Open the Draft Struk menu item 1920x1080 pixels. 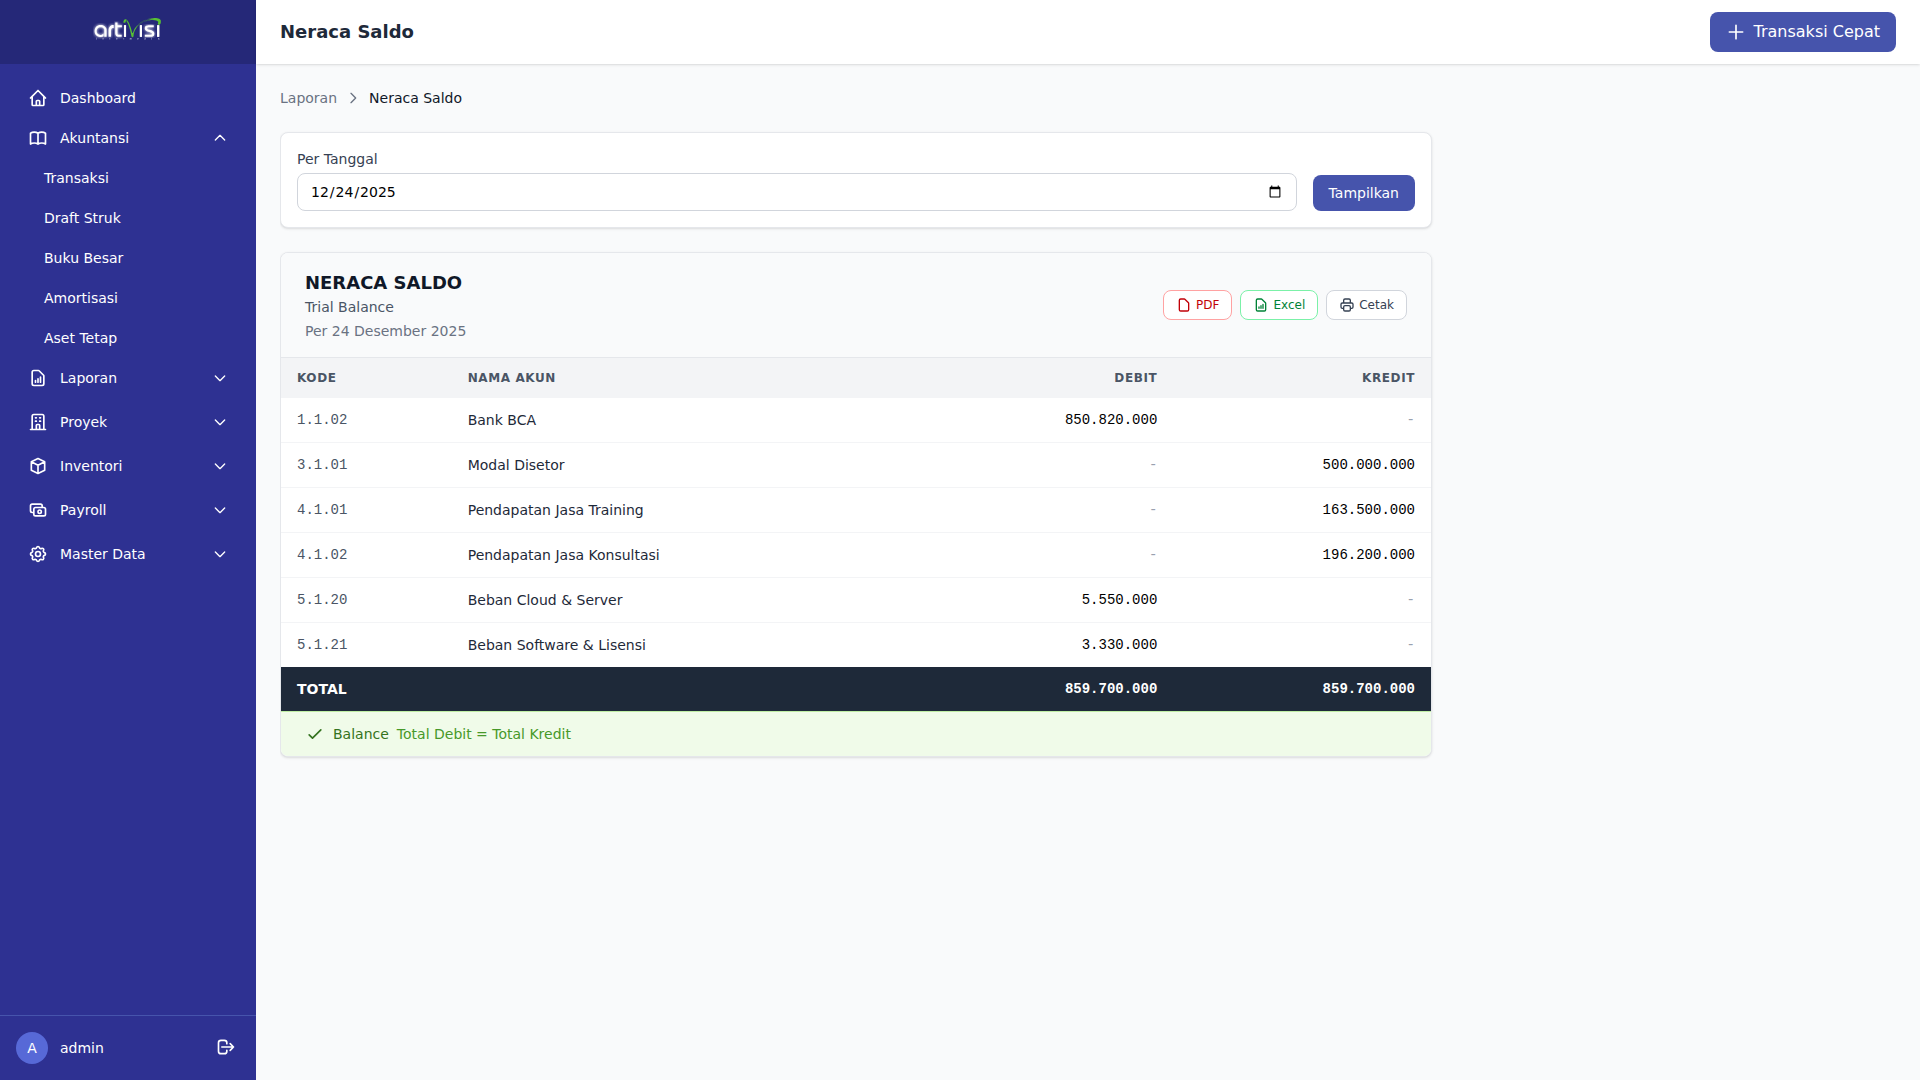point(82,218)
